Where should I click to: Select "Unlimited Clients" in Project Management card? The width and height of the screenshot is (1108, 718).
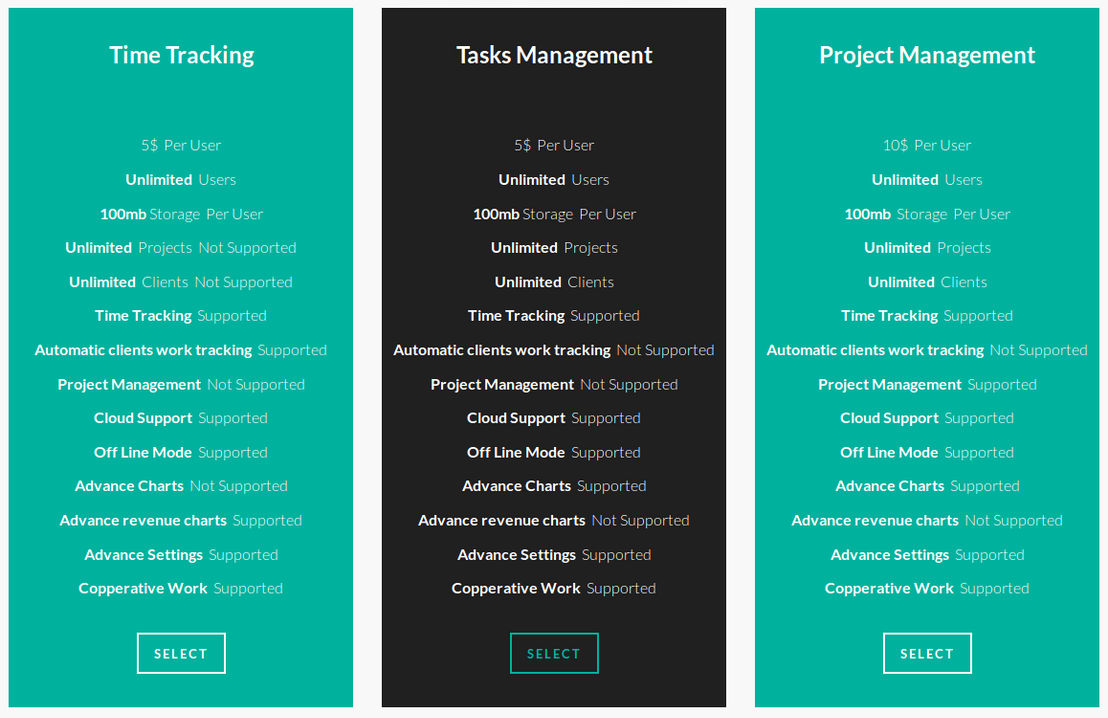click(927, 282)
